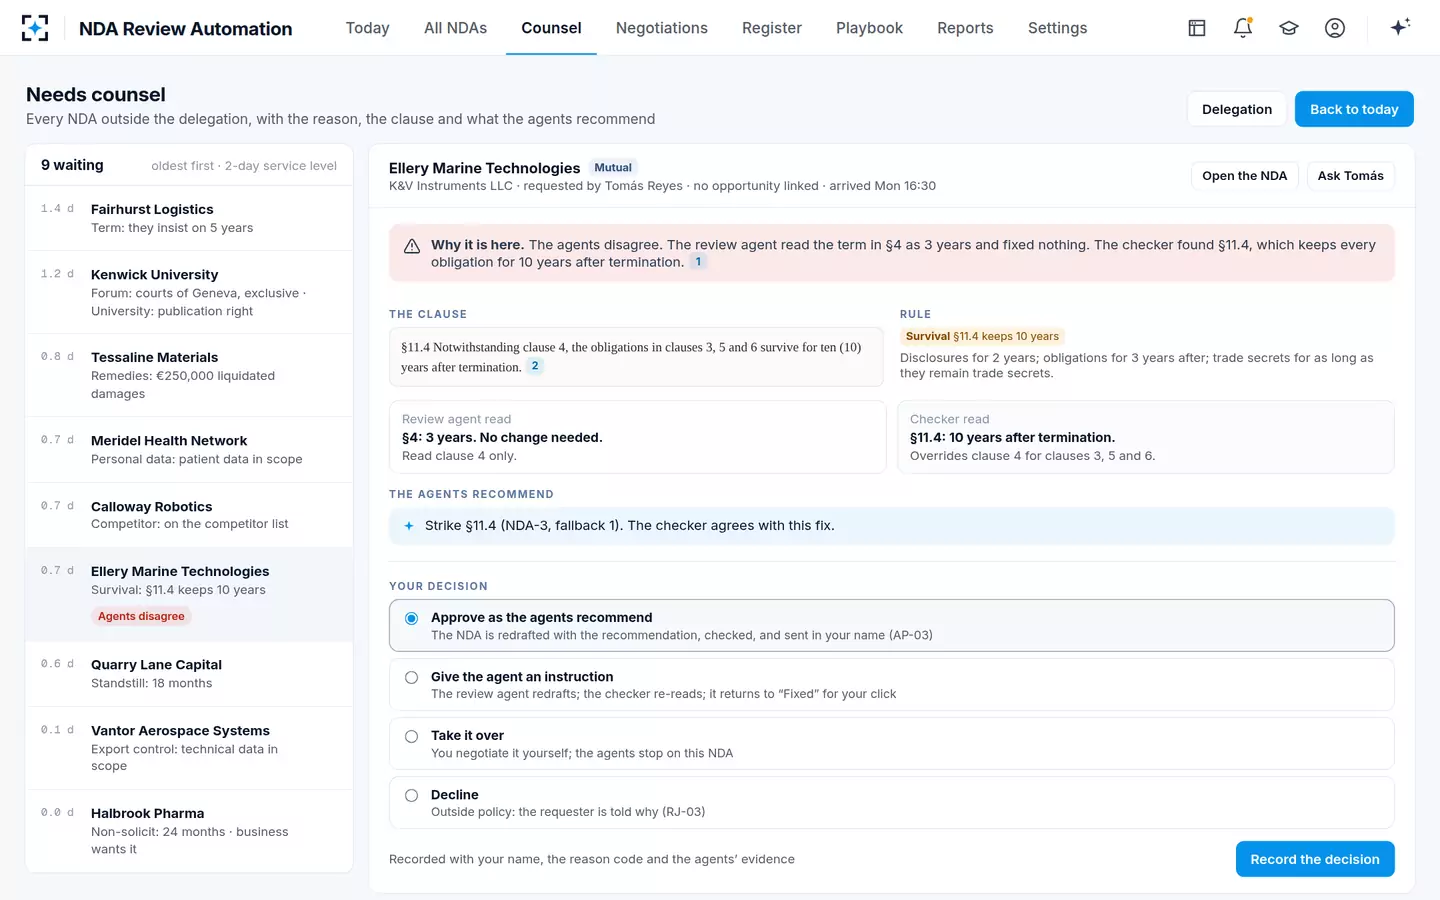The width and height of the screenshot is (1440, 900).
Task: Open the Fairhurst Logistics item
Action: coord(189,218)
